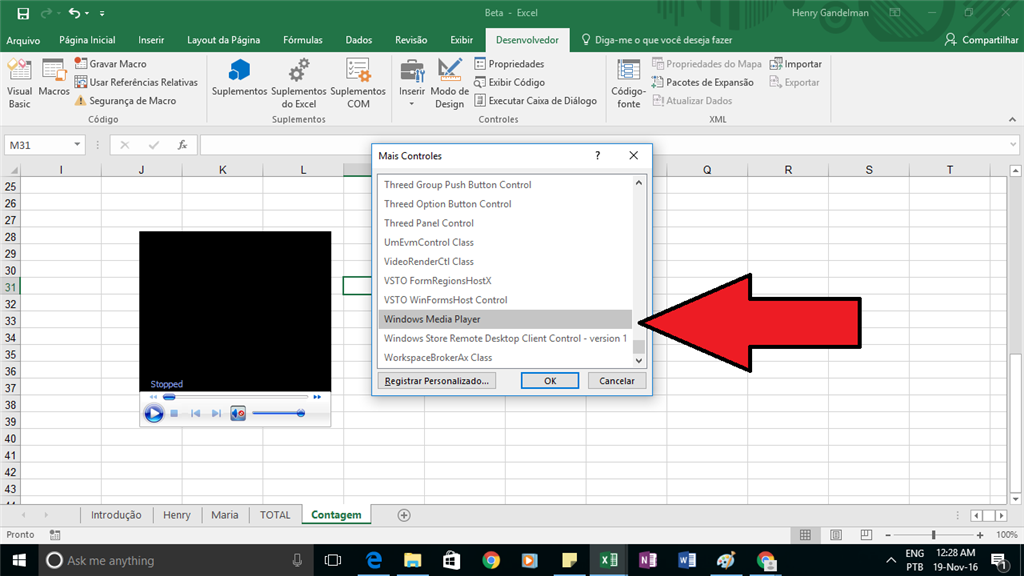Expand the formula bar
The width and height of the screenshot is (1024, 576).
point(1013,144)
